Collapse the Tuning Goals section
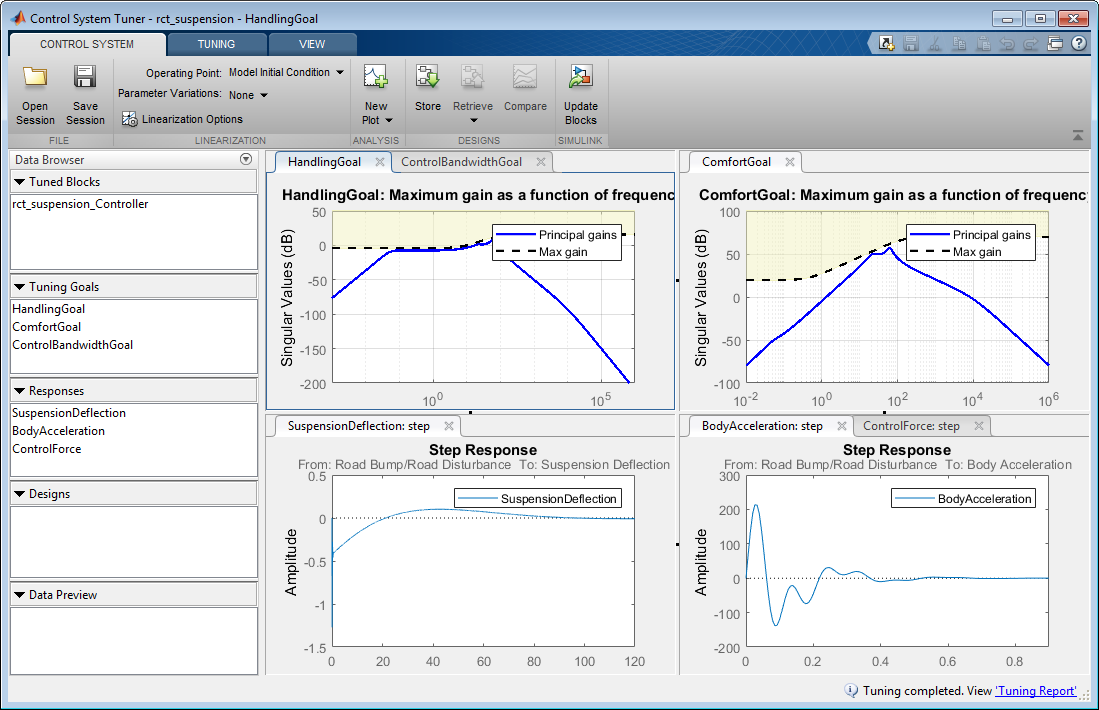This screenshot has height=710, width=1099. click(x=20, y=287)
